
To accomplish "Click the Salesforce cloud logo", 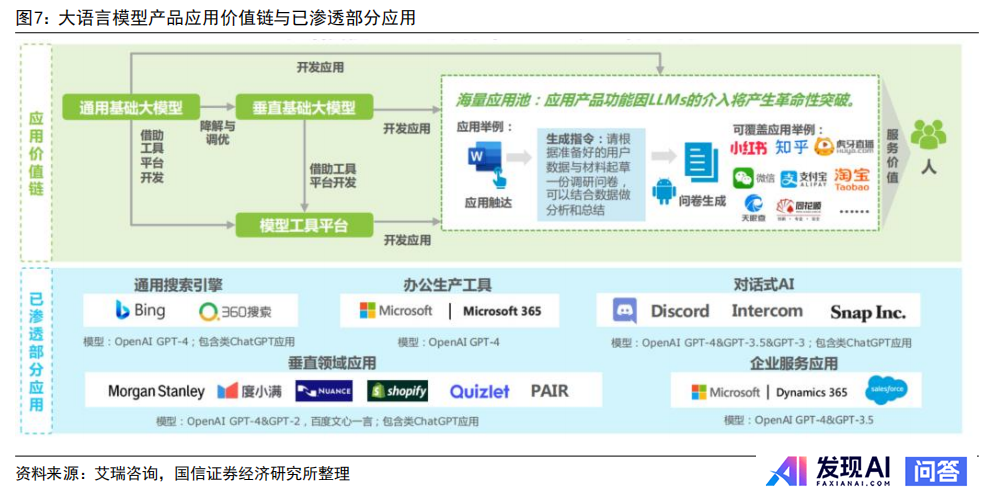I will point(886,390).
